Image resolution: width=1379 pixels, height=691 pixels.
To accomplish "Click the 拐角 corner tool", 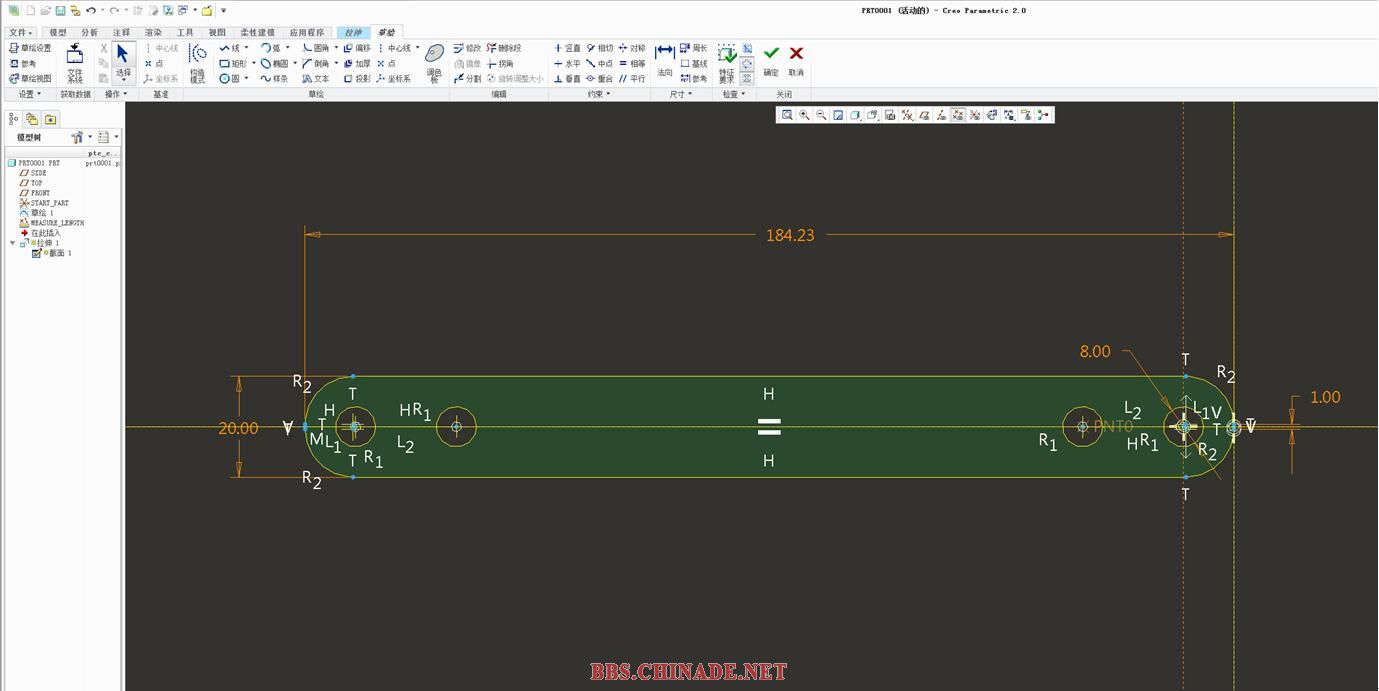I will point(500,63).
